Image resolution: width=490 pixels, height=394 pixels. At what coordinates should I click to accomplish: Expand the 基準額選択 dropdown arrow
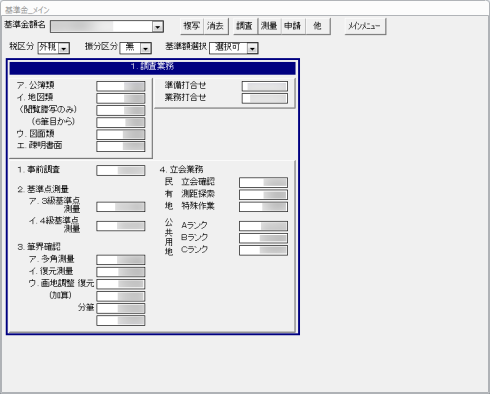pyautogui.click(x=252, y=49)
